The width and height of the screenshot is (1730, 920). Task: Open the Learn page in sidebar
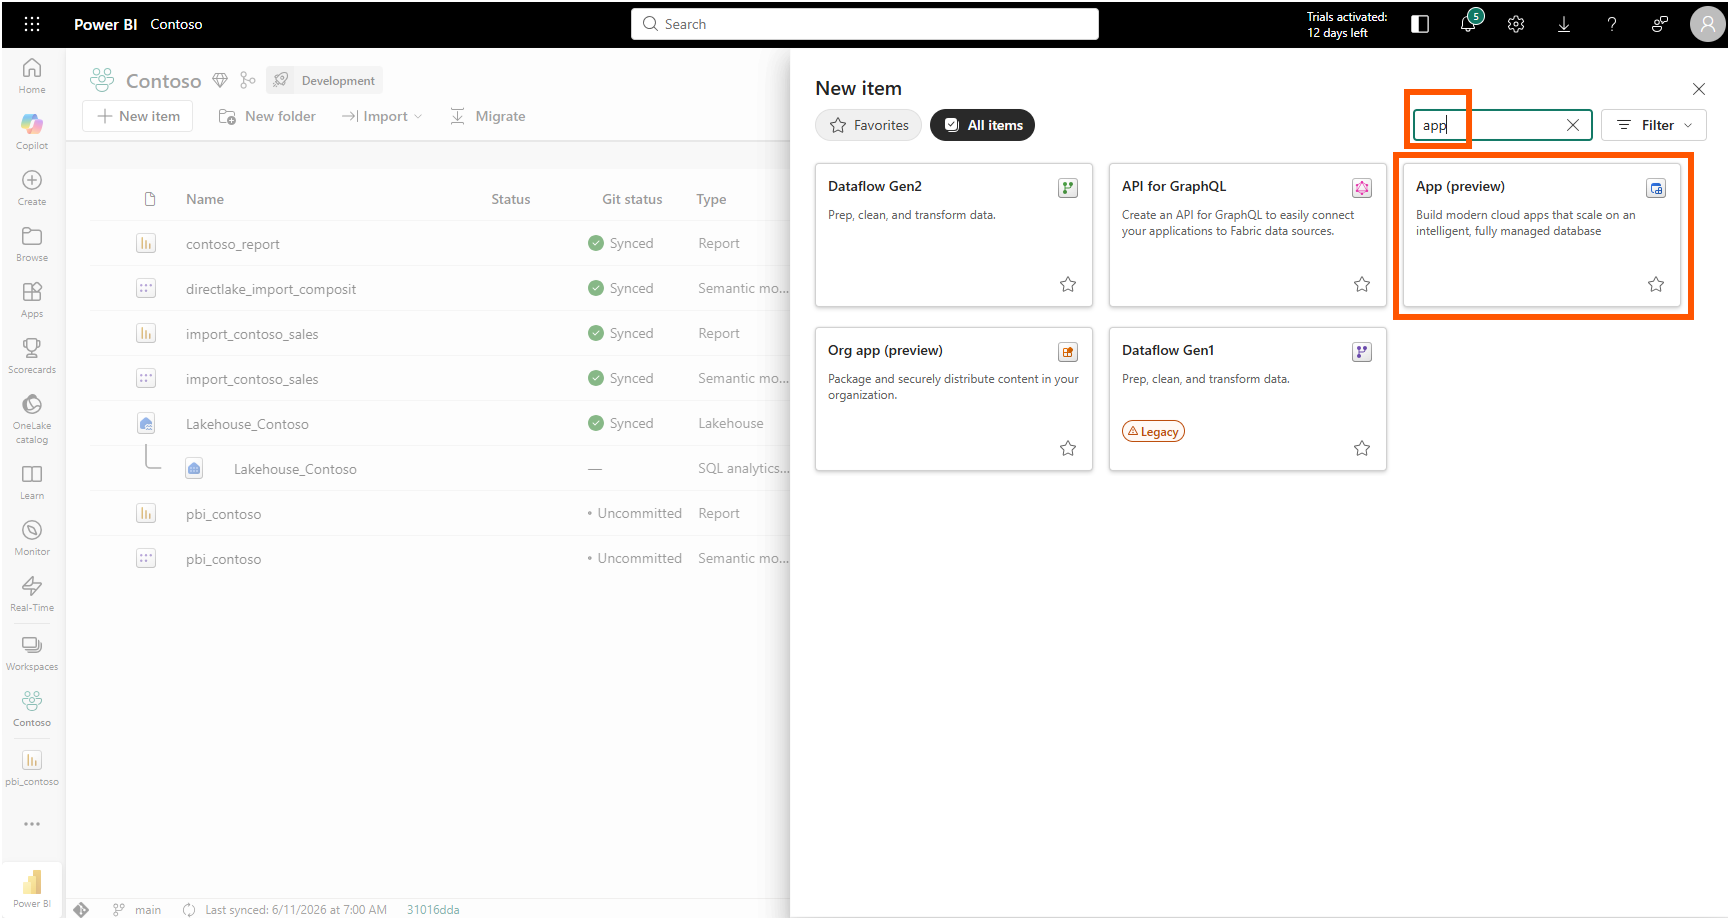tap(32, 481)
